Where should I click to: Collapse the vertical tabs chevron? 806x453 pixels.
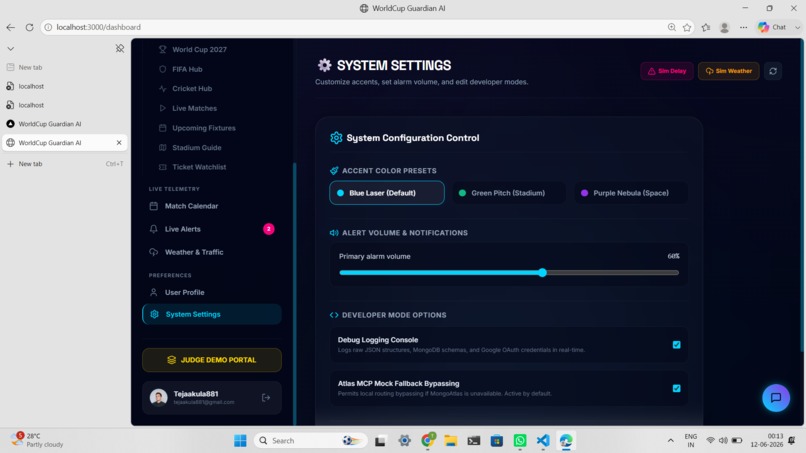[10, 48]
